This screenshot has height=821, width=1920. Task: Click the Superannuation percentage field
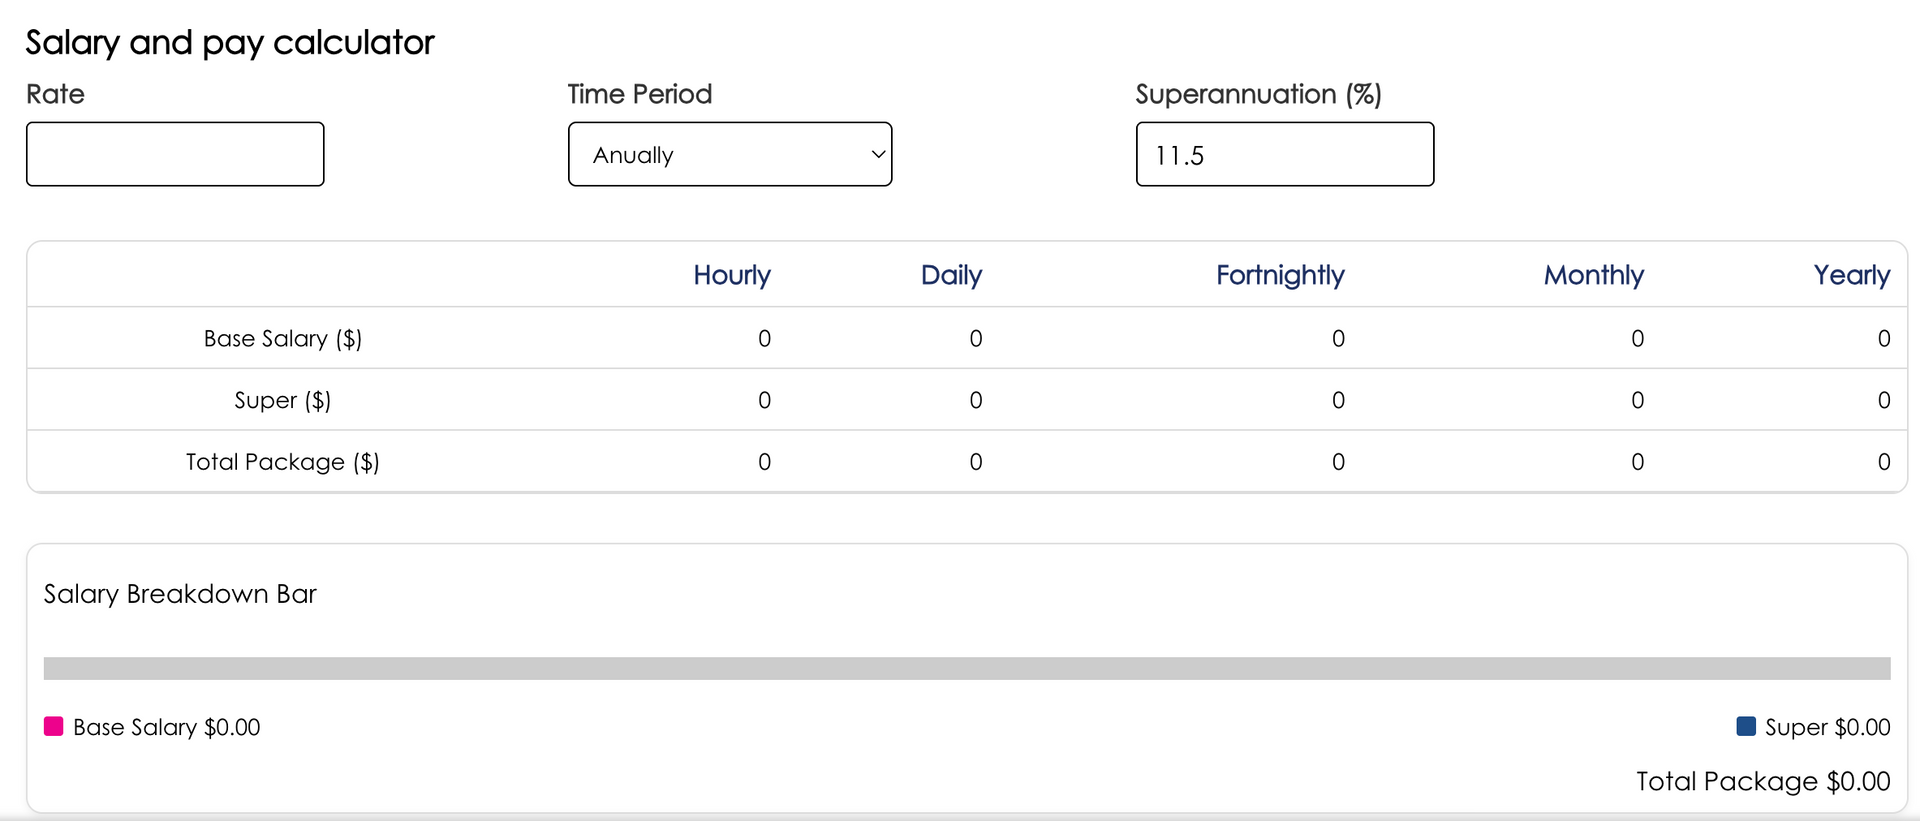point(1284,154)
